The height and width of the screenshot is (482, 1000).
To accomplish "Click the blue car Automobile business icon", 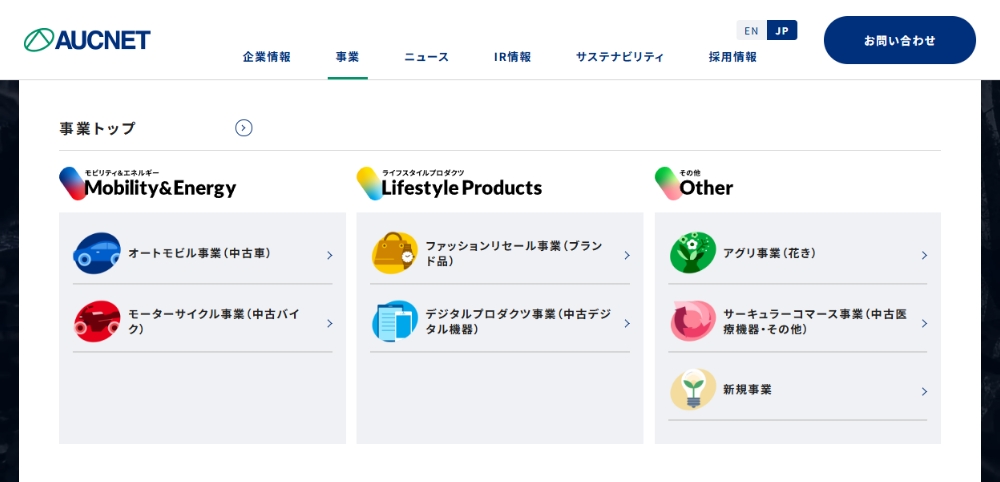I will 97,253.
